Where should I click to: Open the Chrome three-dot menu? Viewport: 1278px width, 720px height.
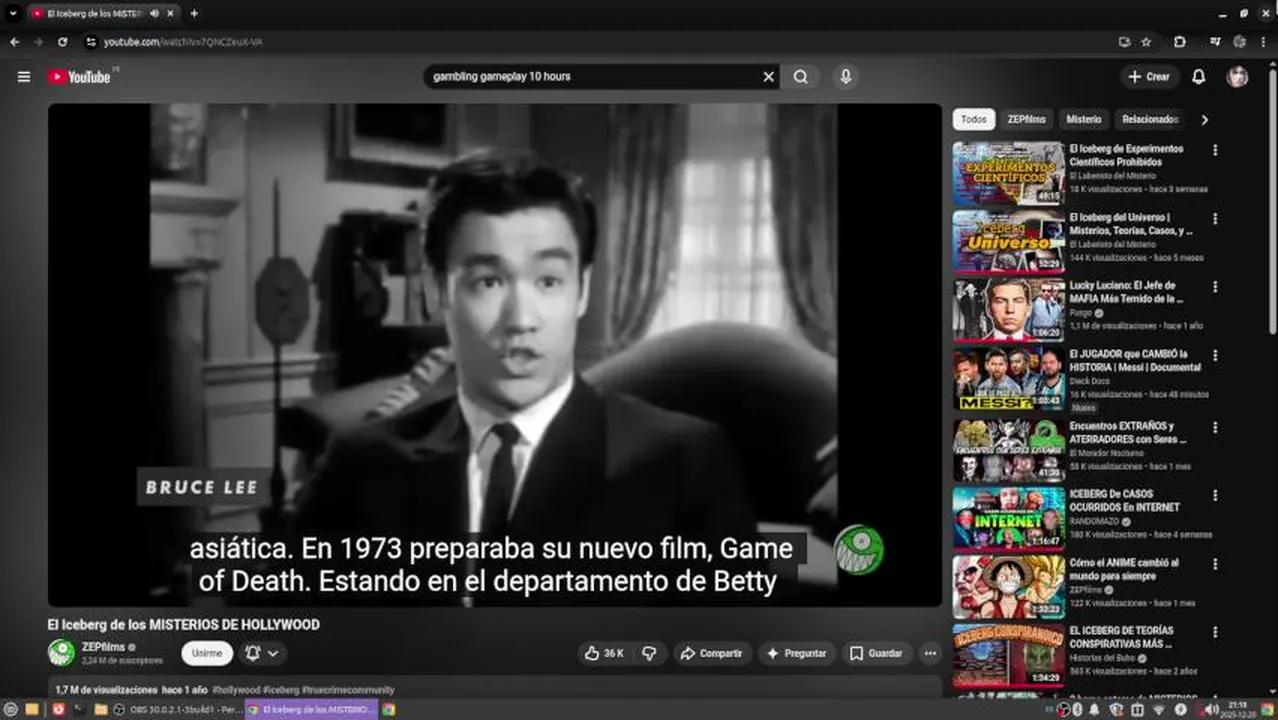click(x=1264, y=42)
